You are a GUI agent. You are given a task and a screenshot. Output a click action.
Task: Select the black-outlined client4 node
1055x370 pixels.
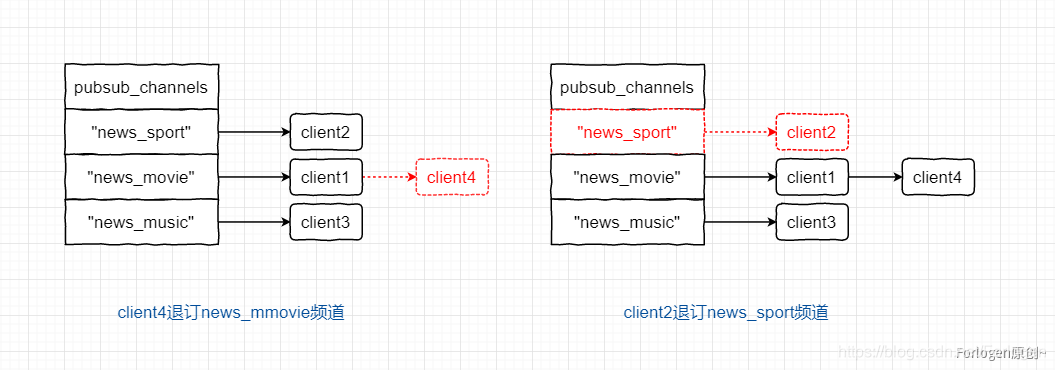tap(938, 177)
